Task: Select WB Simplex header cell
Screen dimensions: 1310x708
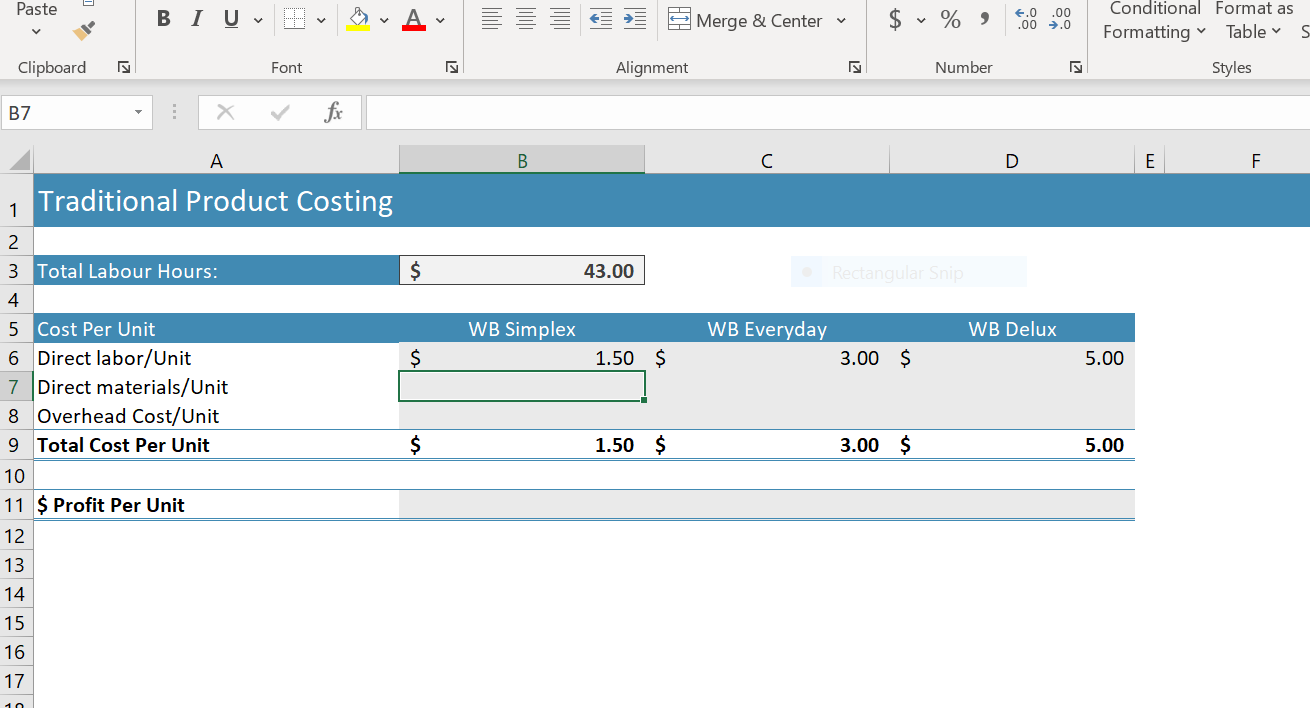Action: [522, 328]
